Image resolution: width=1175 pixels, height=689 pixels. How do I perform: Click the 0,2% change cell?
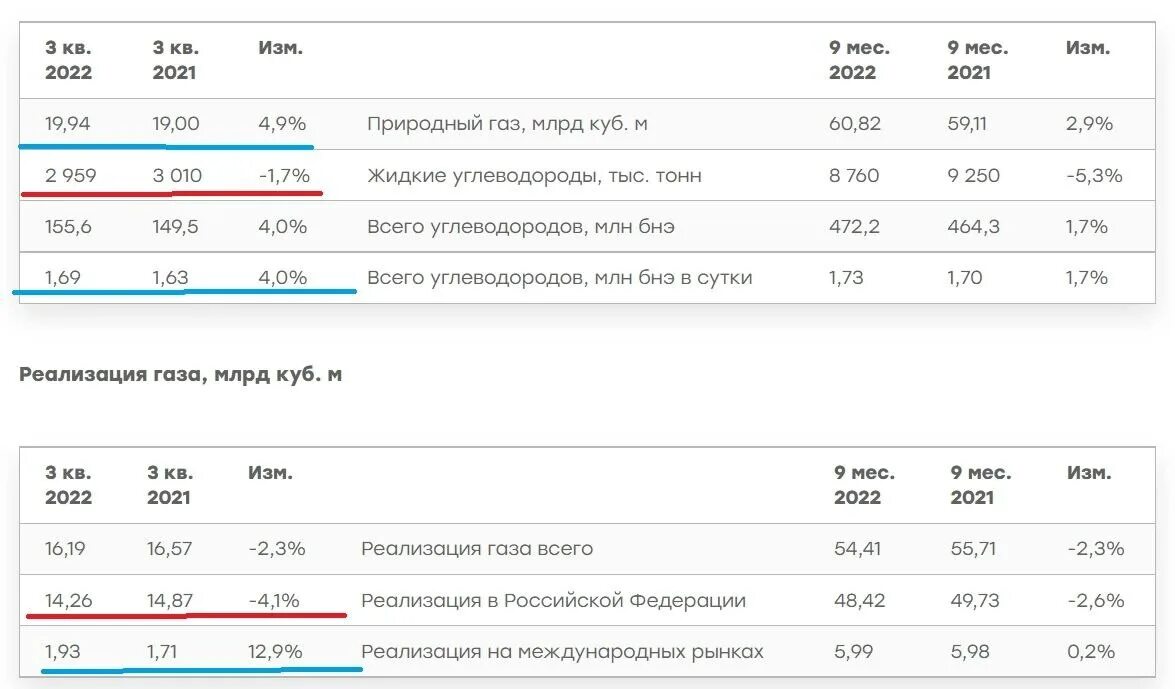1090,652
